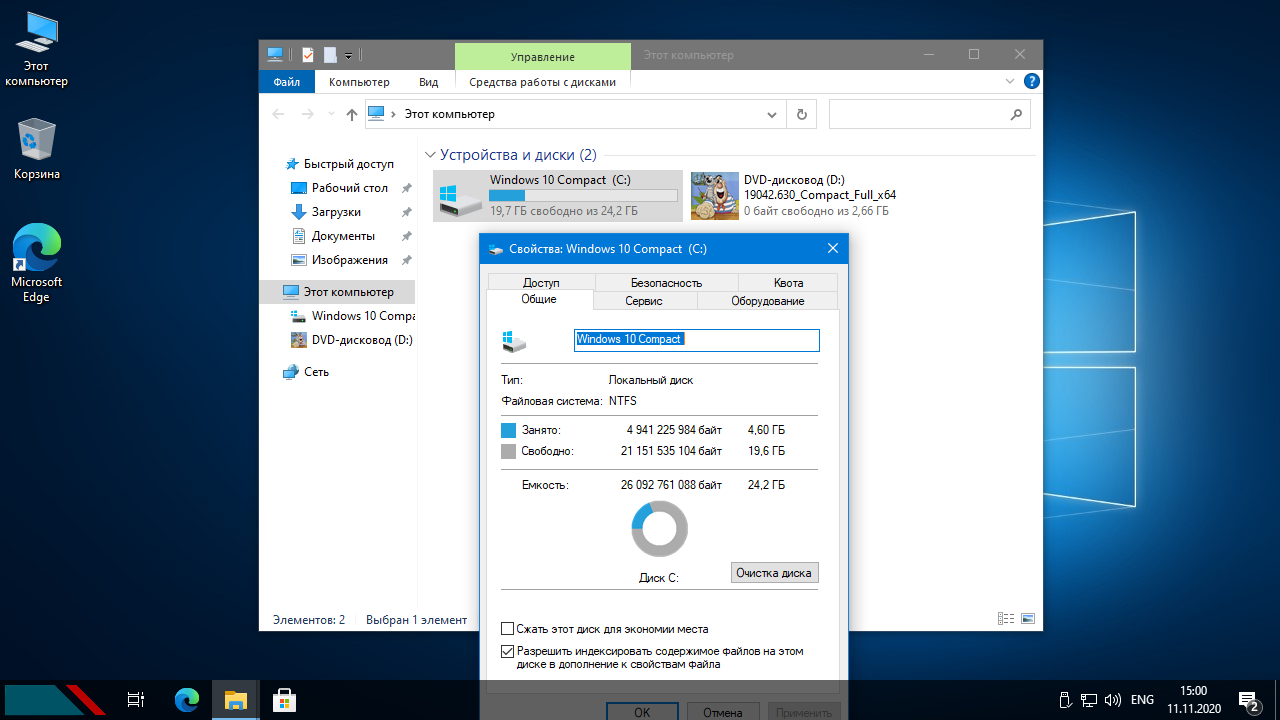Image resolution: width=1280 pixels, height=720 pixels.
Task: Select the Общие tab in properties
Action: (x=539, y=300)
